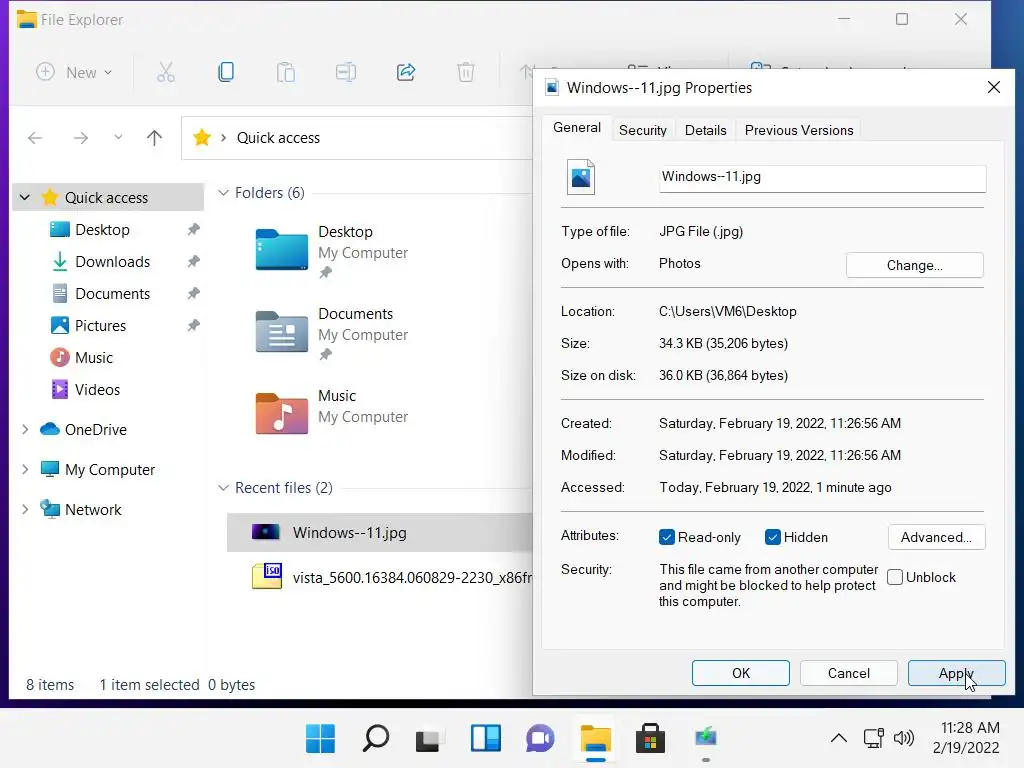The width and height of the screenshot is (1024, 768).
Task: Click the Quick access star in address bar
Action: 202,137
